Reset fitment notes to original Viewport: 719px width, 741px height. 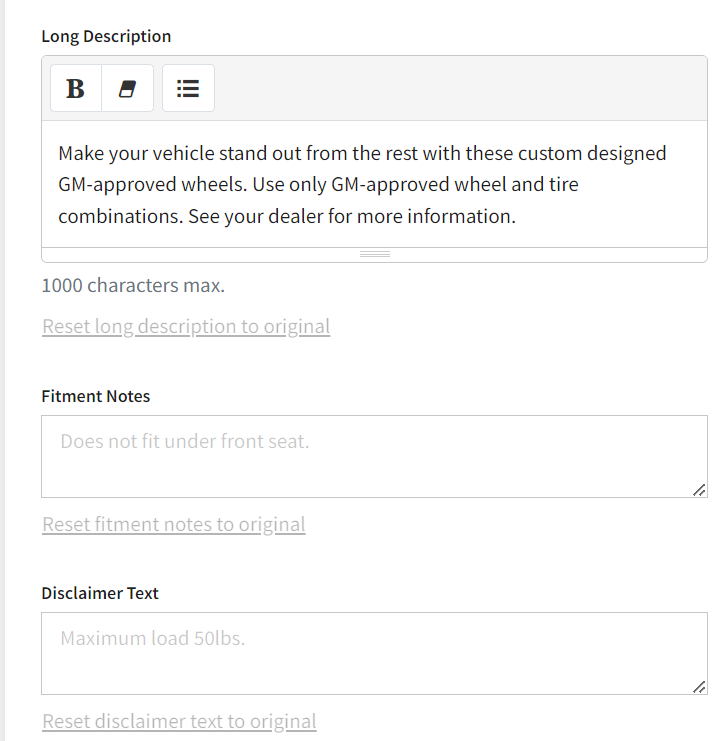click(x=174, y=524)
